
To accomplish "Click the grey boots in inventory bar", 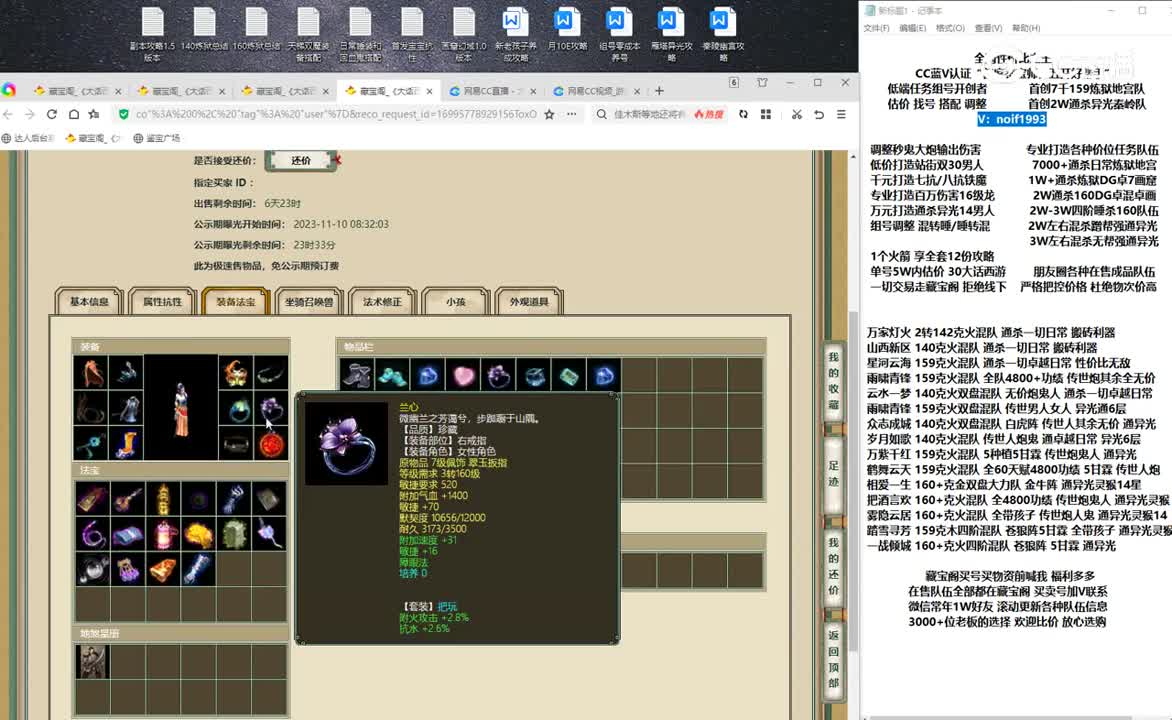I will (x=357, y=375).
